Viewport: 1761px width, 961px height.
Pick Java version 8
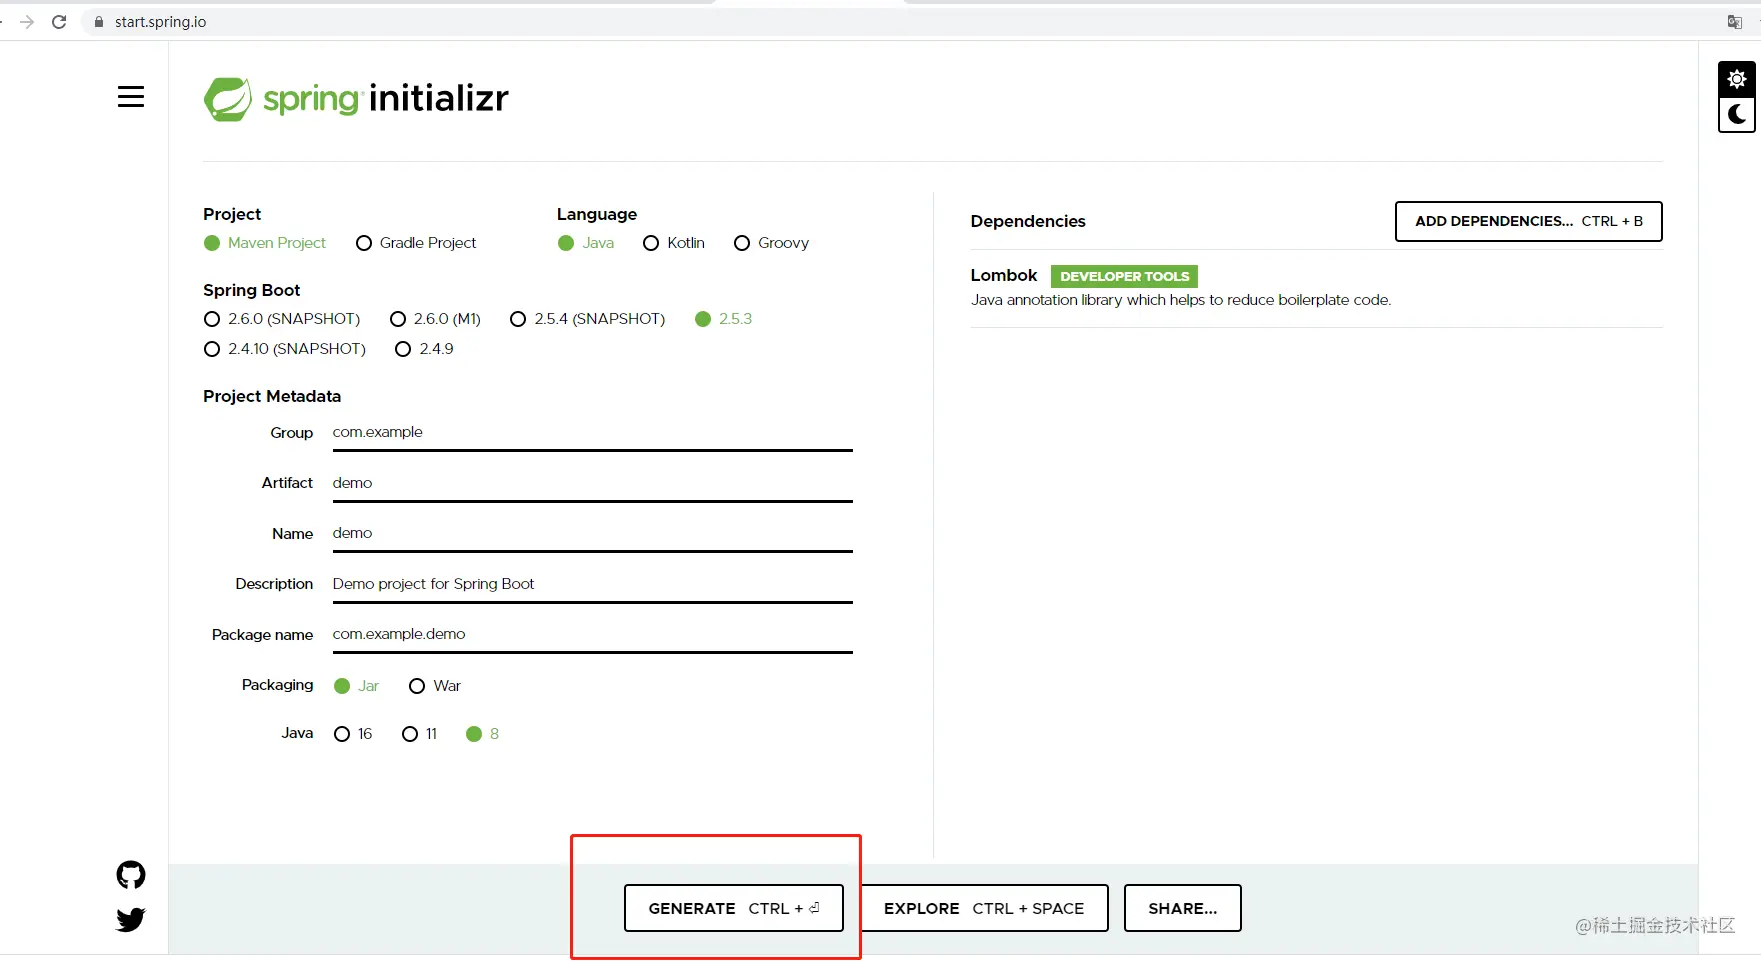point(482,734)
